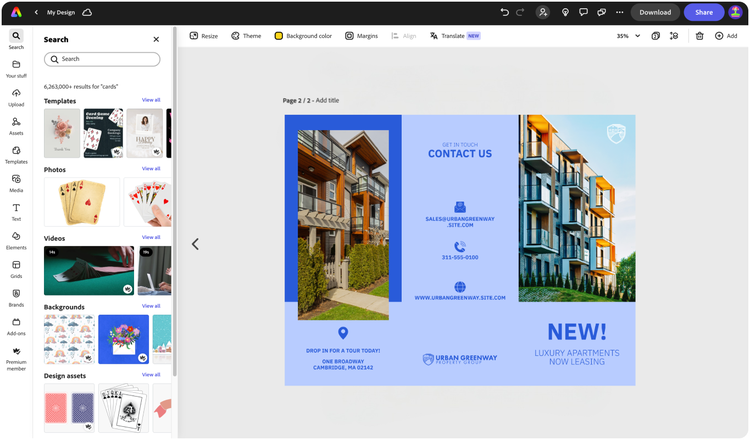Open the Brands panel in the sidebar
750x440 pixels.
point(16,298)
